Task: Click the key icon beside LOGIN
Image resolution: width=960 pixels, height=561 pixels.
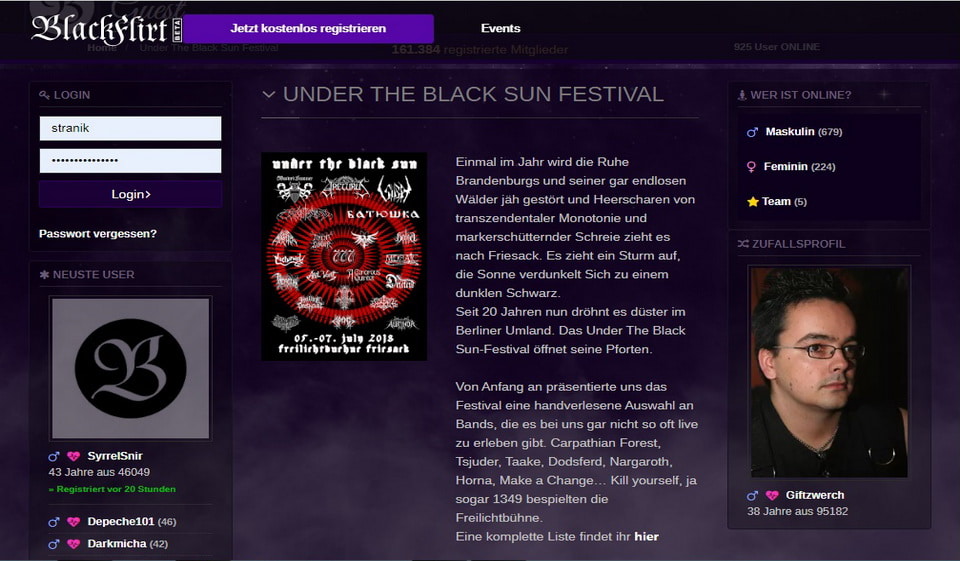Action: tap(44, 95)
